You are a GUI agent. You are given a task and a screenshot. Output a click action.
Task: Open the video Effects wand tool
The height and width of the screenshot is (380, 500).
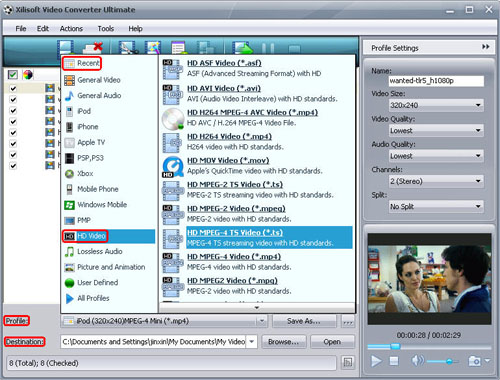pyautogui.click(x=153, y=47)
